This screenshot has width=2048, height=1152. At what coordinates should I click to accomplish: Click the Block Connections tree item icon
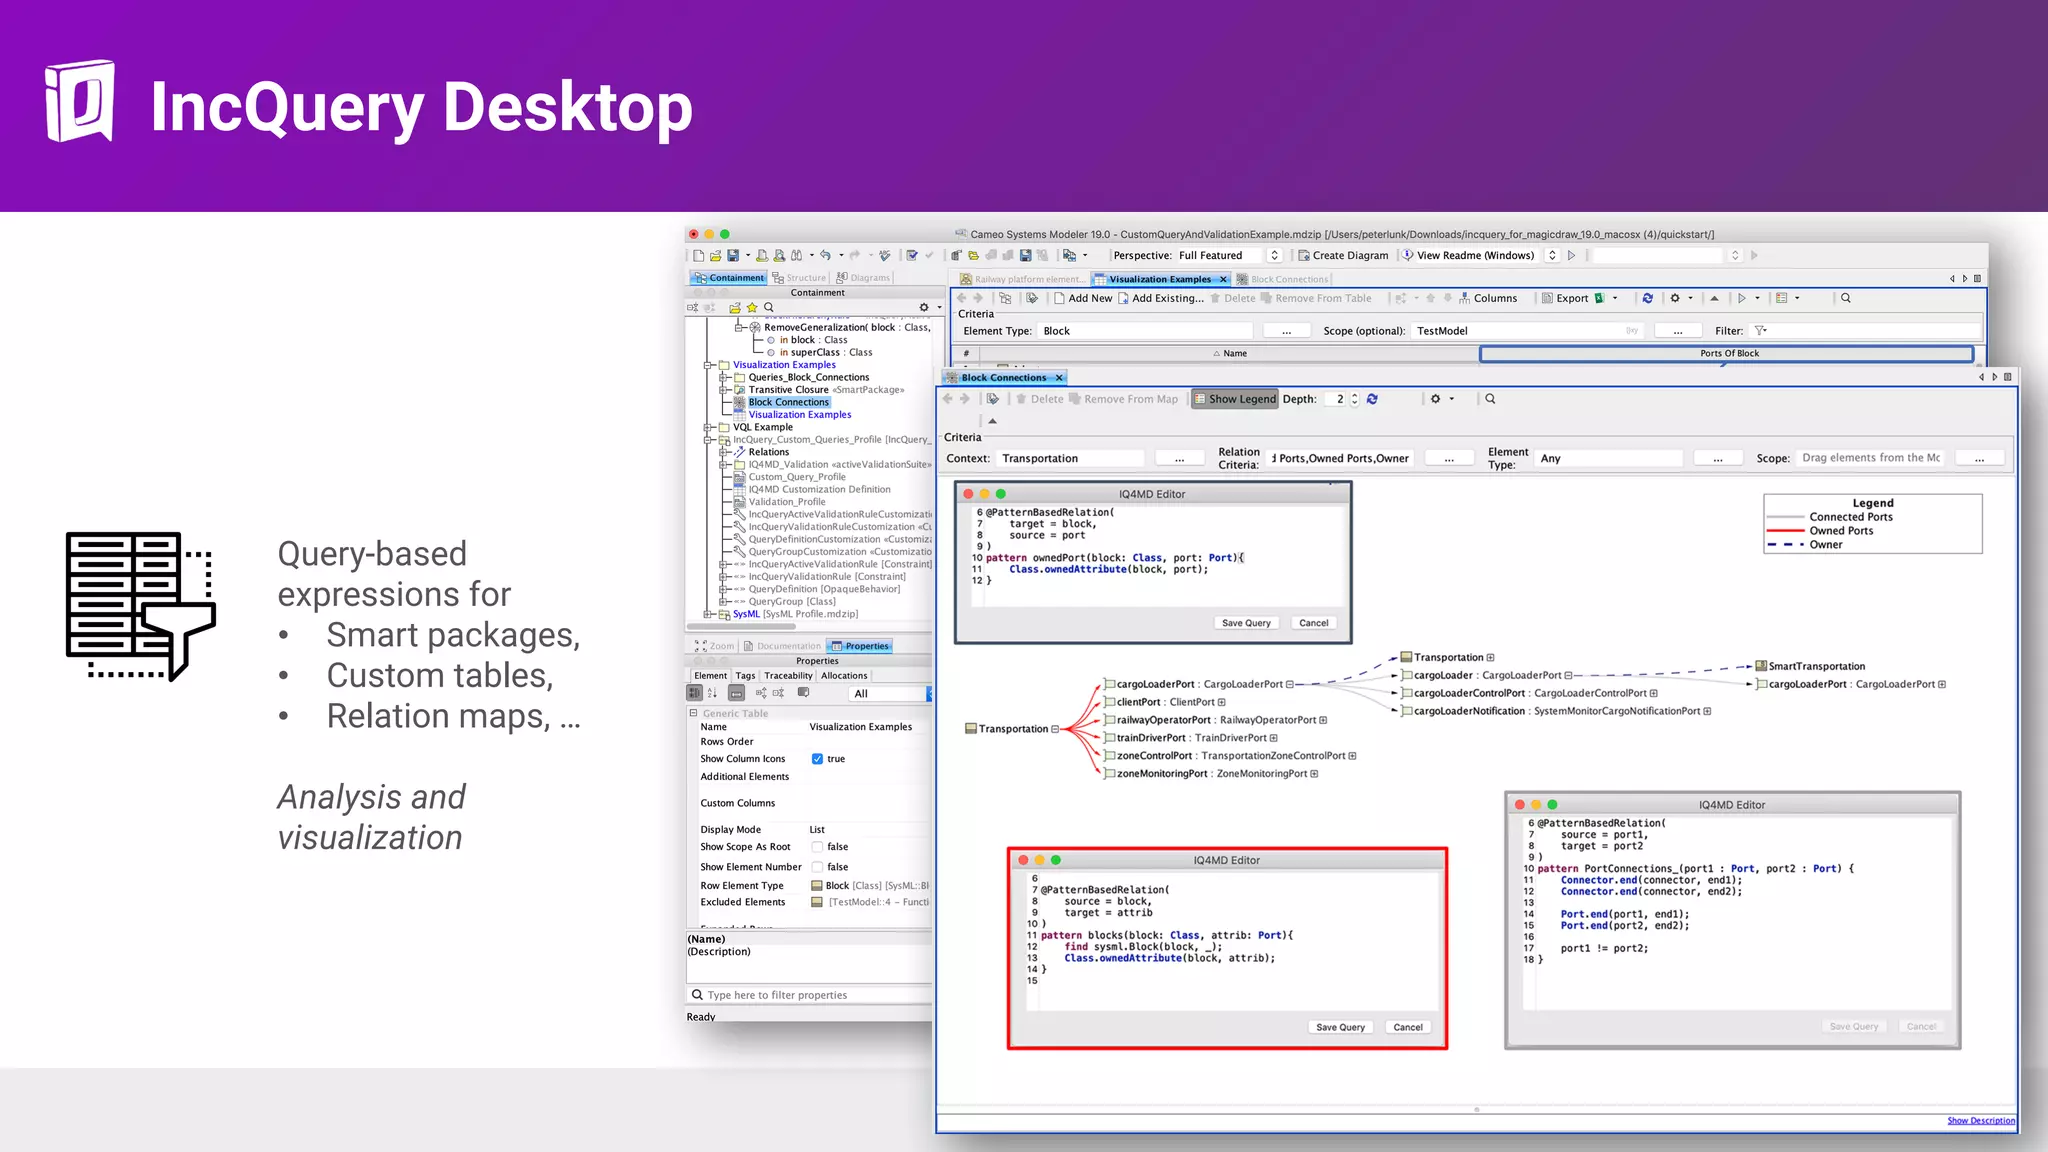click(740, 403)
